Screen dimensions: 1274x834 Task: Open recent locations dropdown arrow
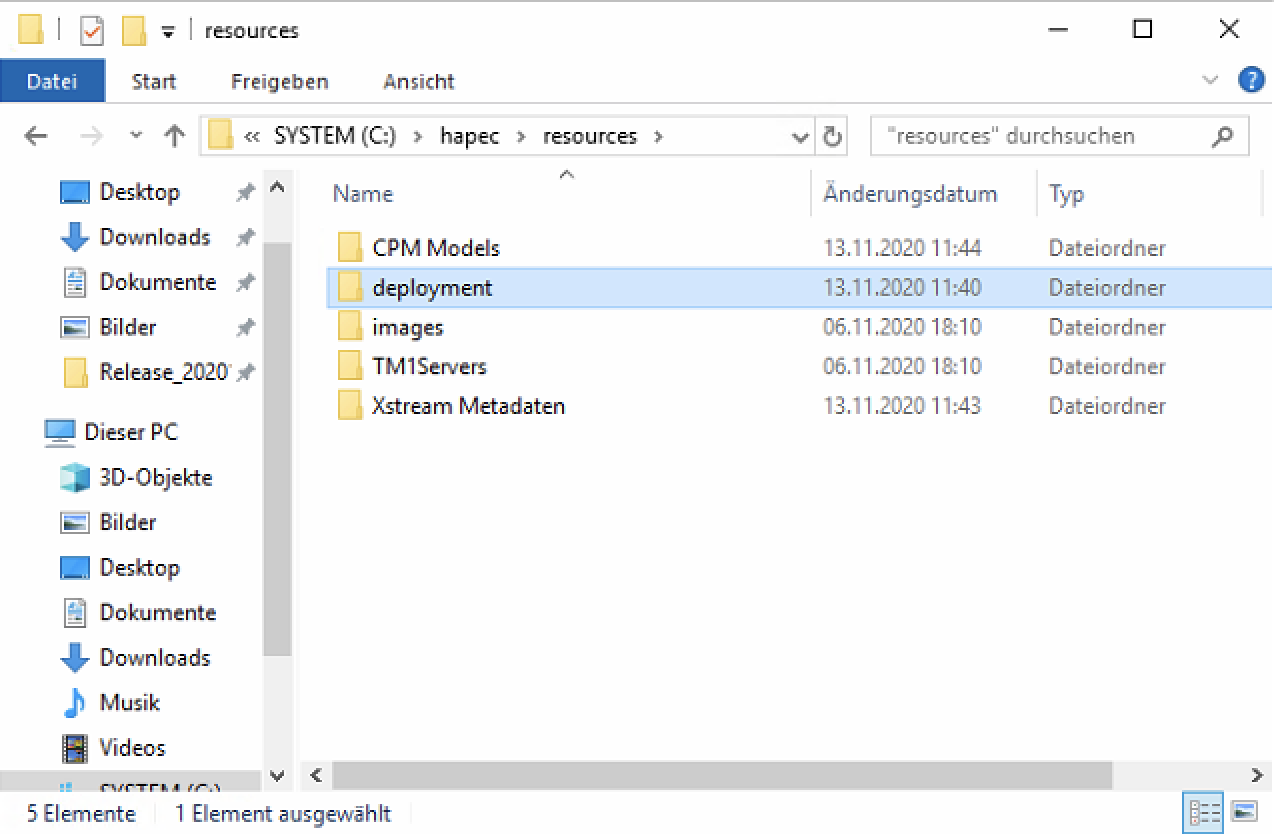tap(137, 137)
